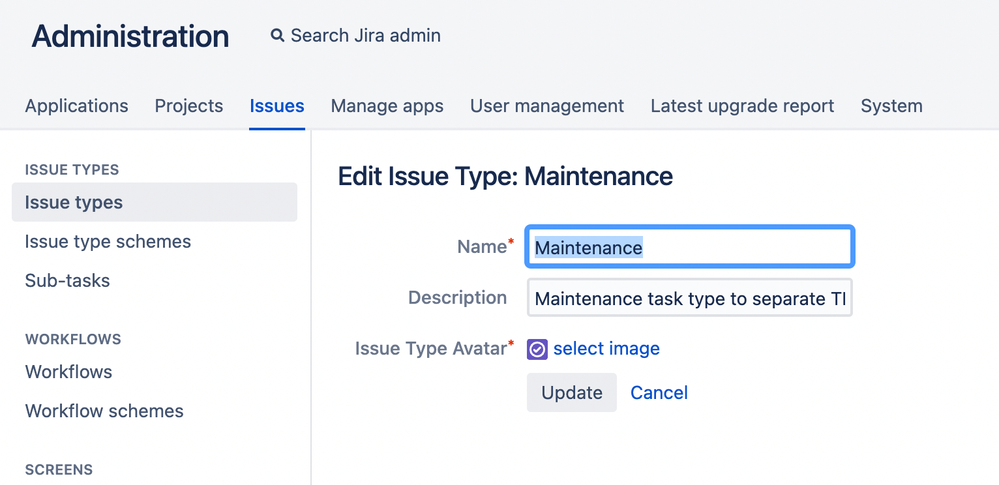Click the search magnifier icon
This screenshot has width=999, height=485.
(x=277, y=36)
